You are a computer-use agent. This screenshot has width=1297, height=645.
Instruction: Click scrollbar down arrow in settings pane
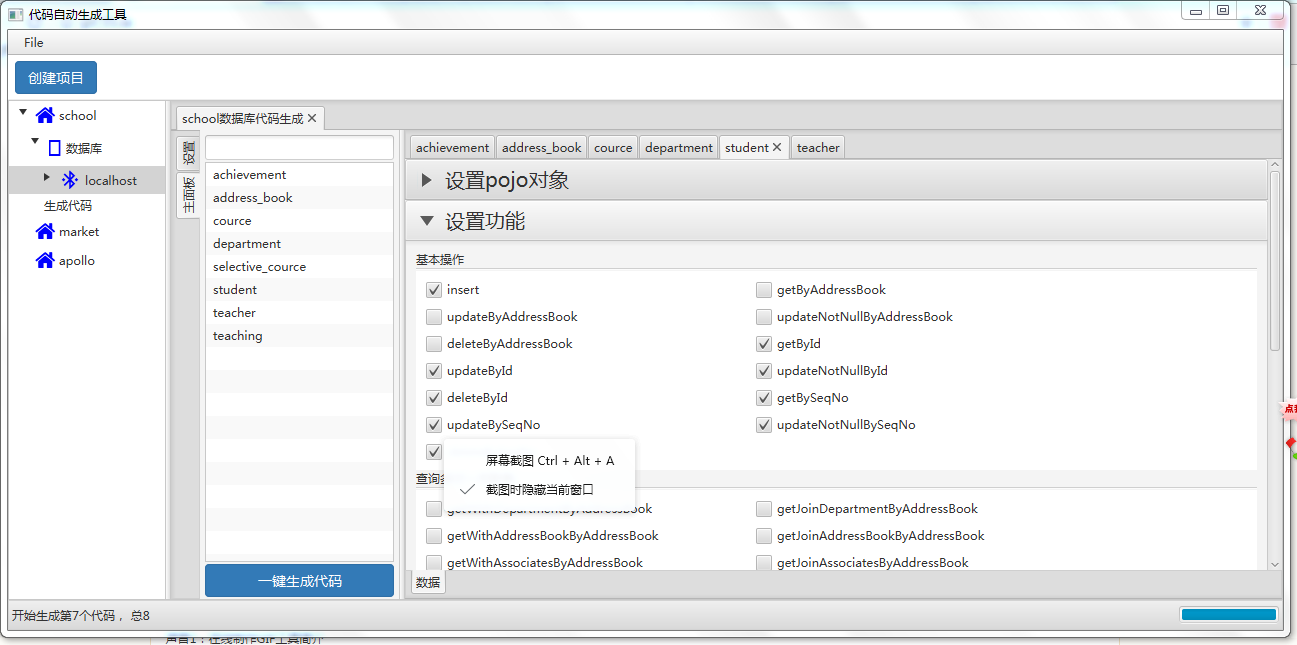pyautogui.click(x=1274, y=564)
